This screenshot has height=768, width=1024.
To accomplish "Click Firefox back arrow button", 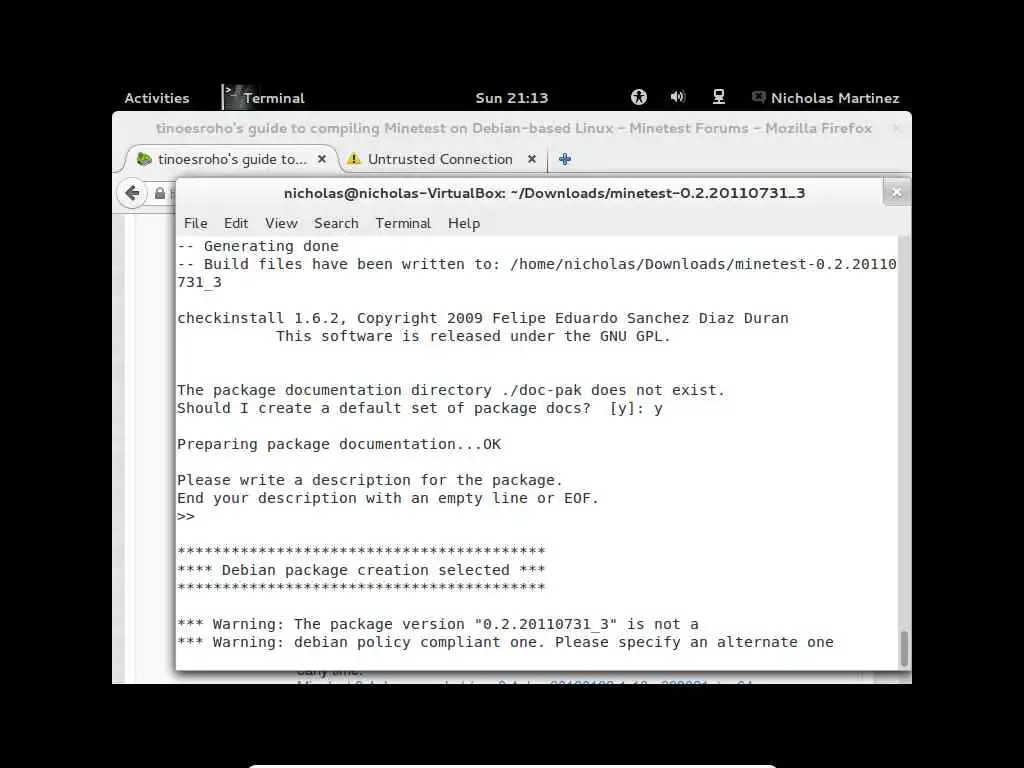I will (x=132, y=193).
